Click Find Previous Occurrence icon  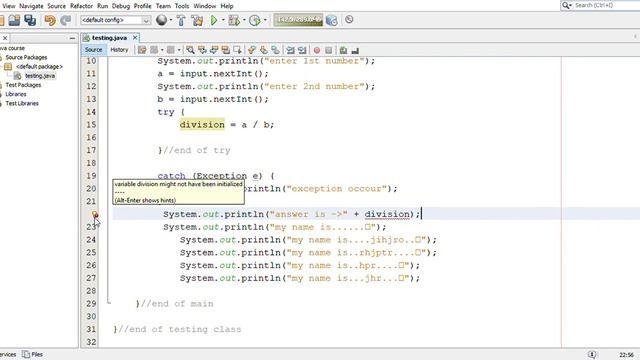(202, 50)
